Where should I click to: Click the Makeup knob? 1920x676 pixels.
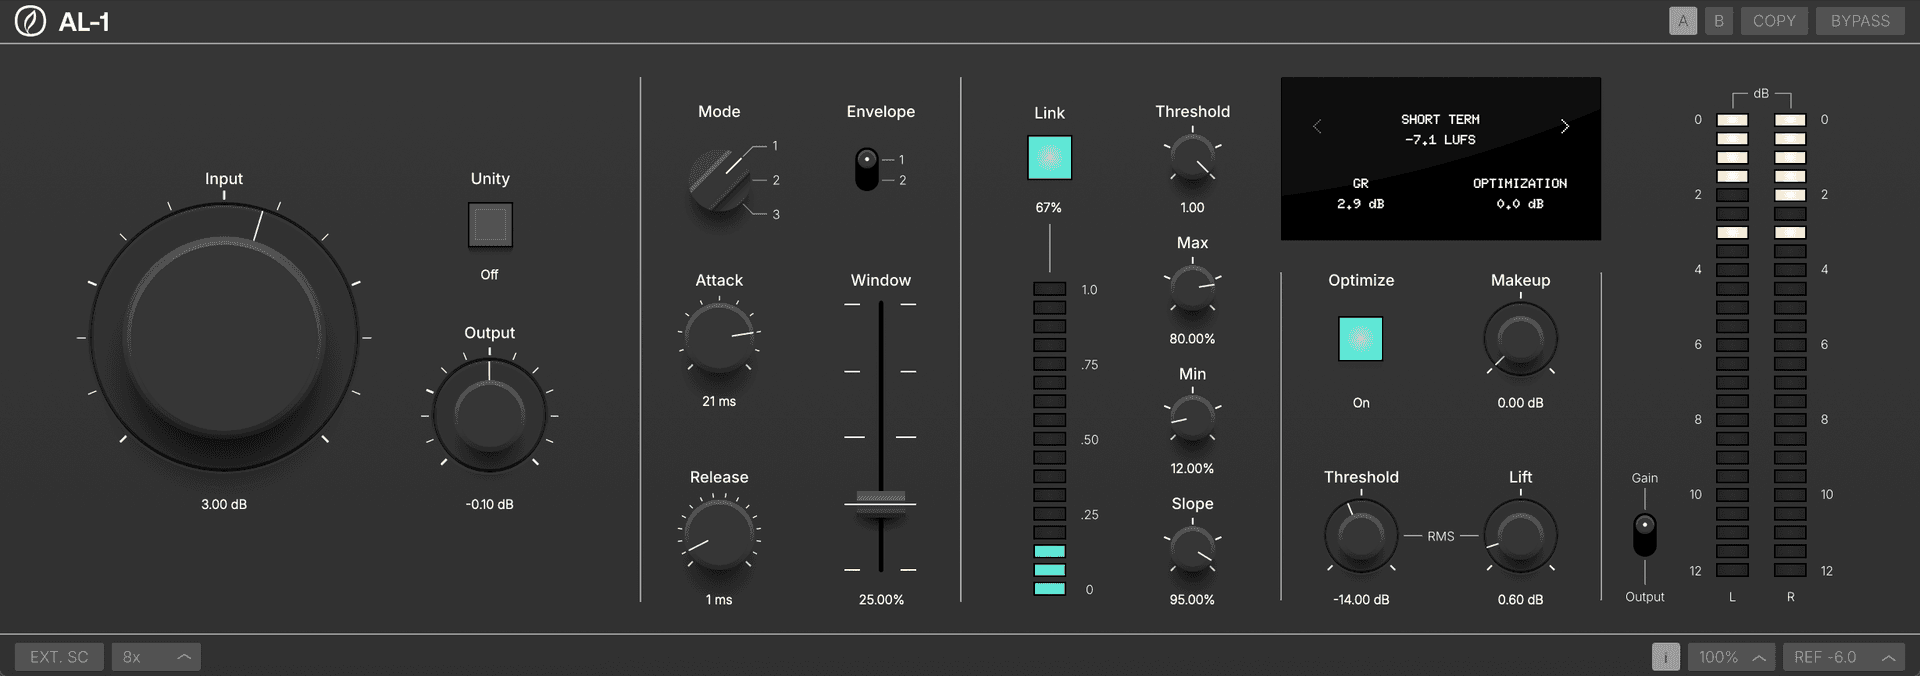point(1520,339)
